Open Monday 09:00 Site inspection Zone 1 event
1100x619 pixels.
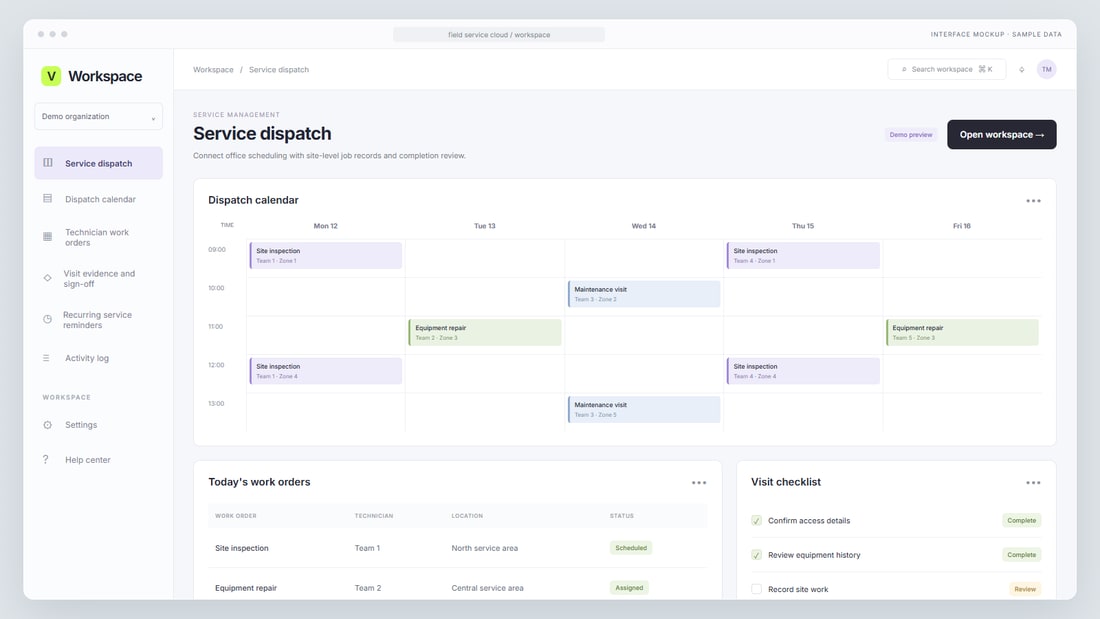(326, 255)
